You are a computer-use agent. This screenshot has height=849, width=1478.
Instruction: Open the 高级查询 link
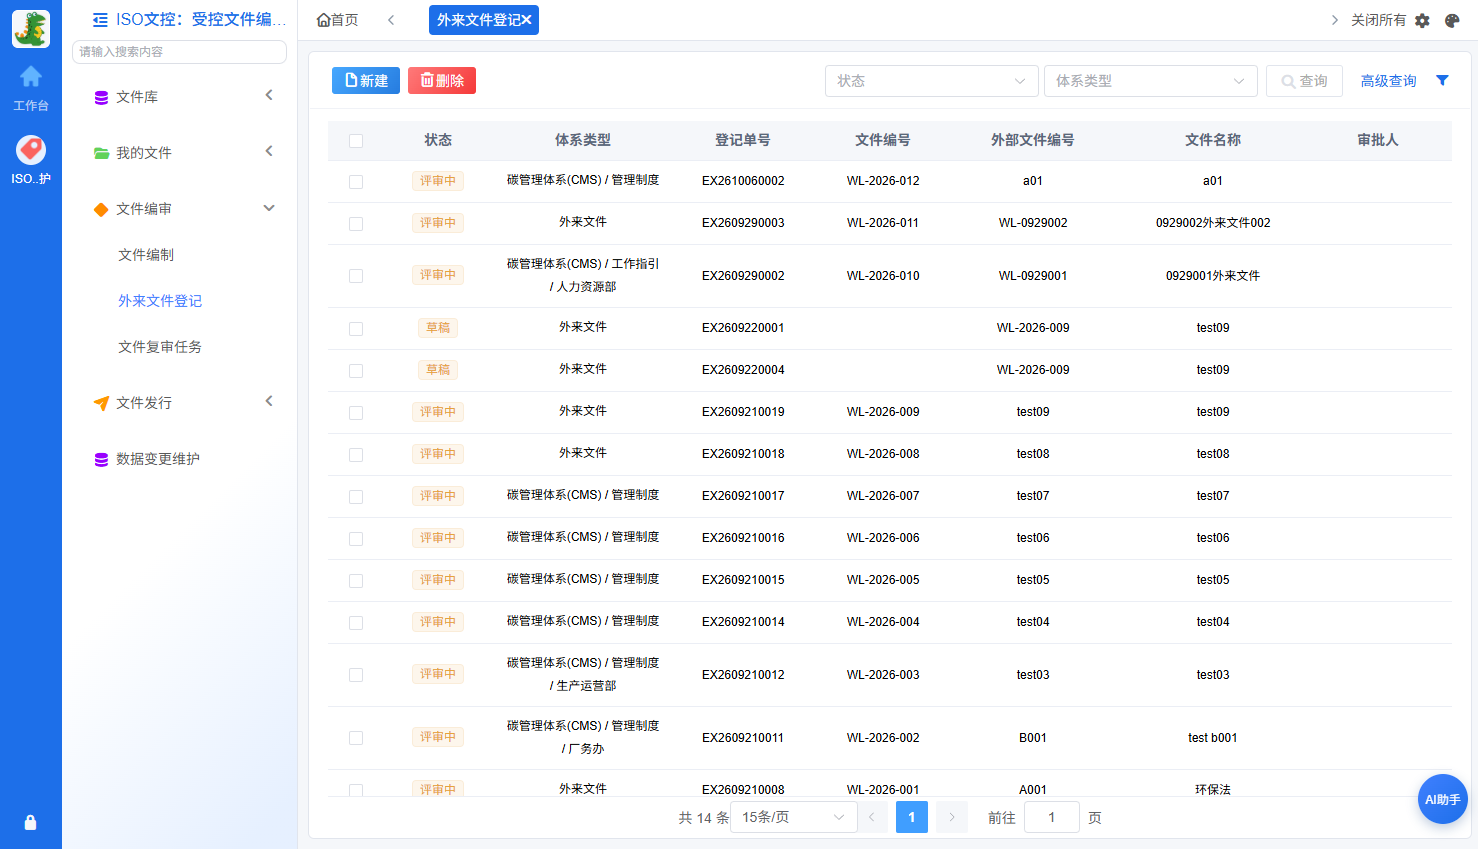[1388, 81]
